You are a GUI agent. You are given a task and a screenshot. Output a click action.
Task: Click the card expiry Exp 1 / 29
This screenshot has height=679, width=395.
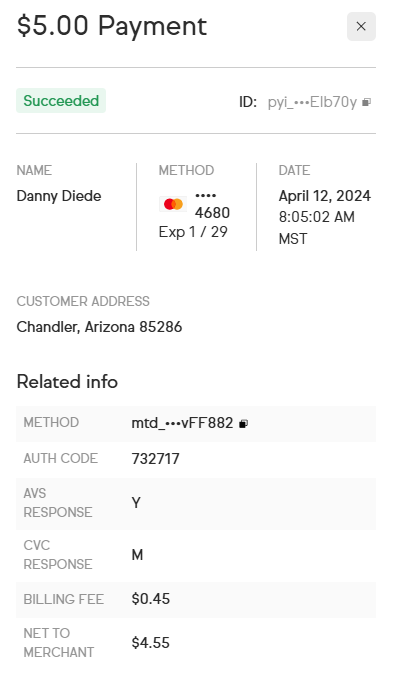click(x=193, y=232)
